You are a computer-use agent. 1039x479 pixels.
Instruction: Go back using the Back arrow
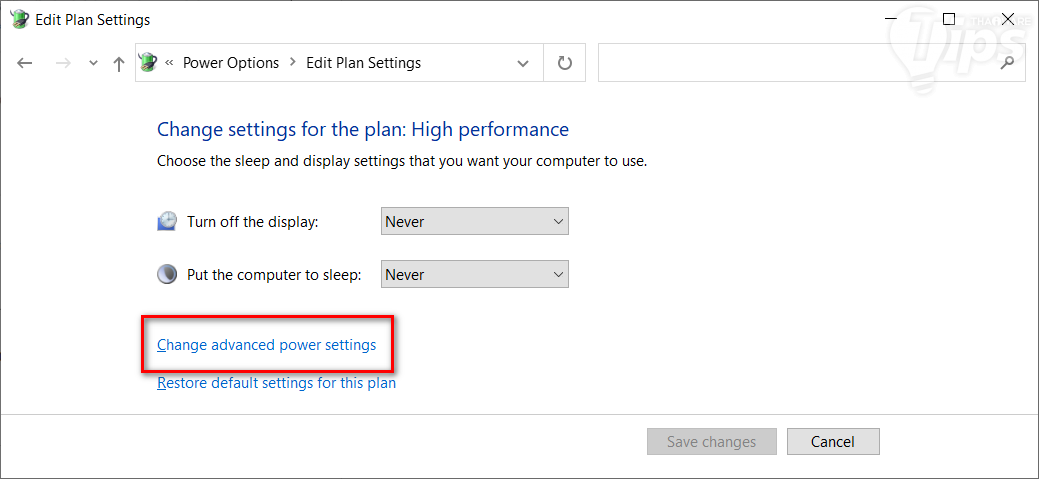point(25,63)
